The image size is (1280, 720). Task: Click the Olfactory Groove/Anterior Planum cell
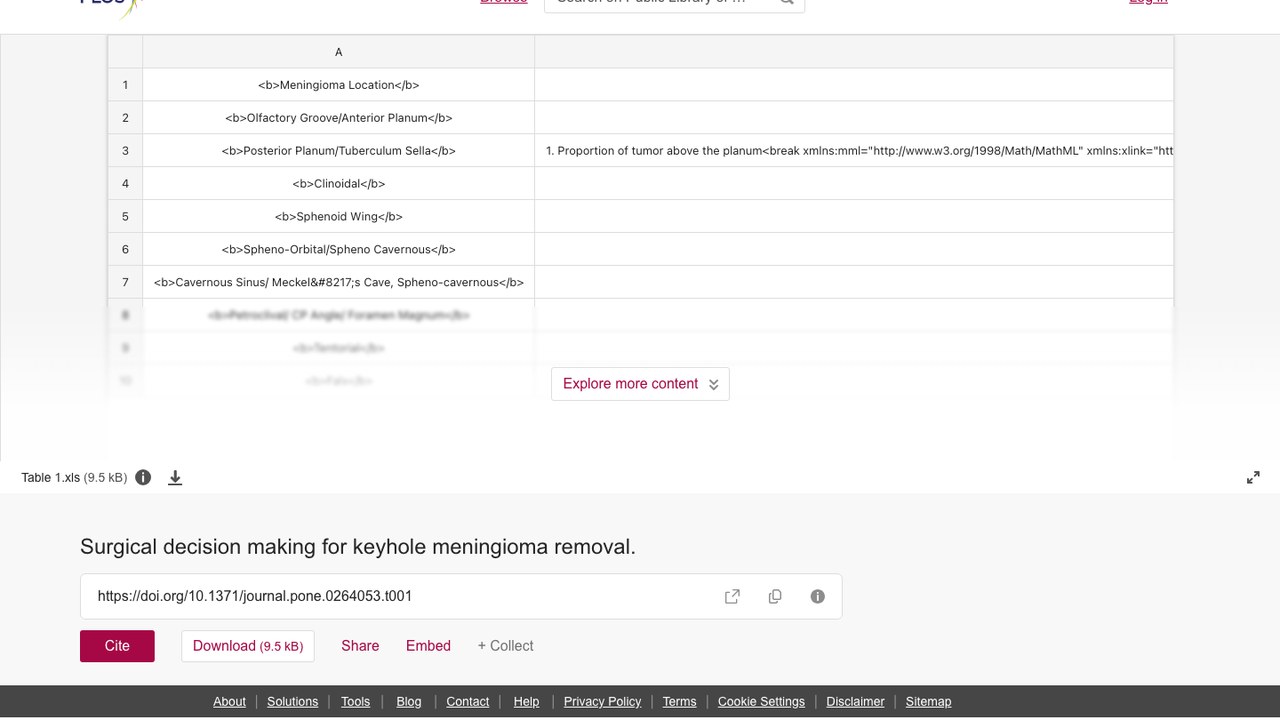pos(338,118)
